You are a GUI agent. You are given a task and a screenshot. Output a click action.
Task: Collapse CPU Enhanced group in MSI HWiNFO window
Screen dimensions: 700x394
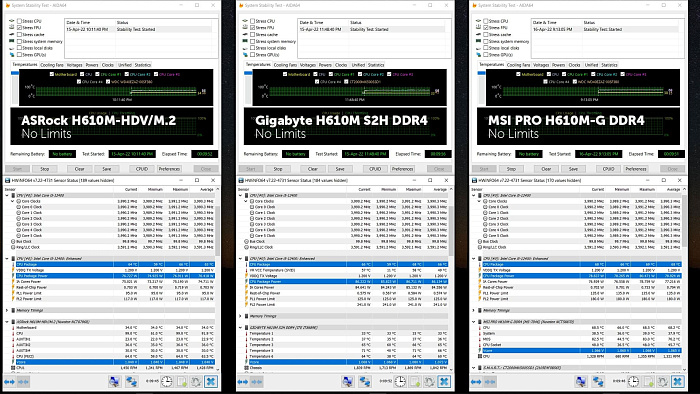coord(474,258)
